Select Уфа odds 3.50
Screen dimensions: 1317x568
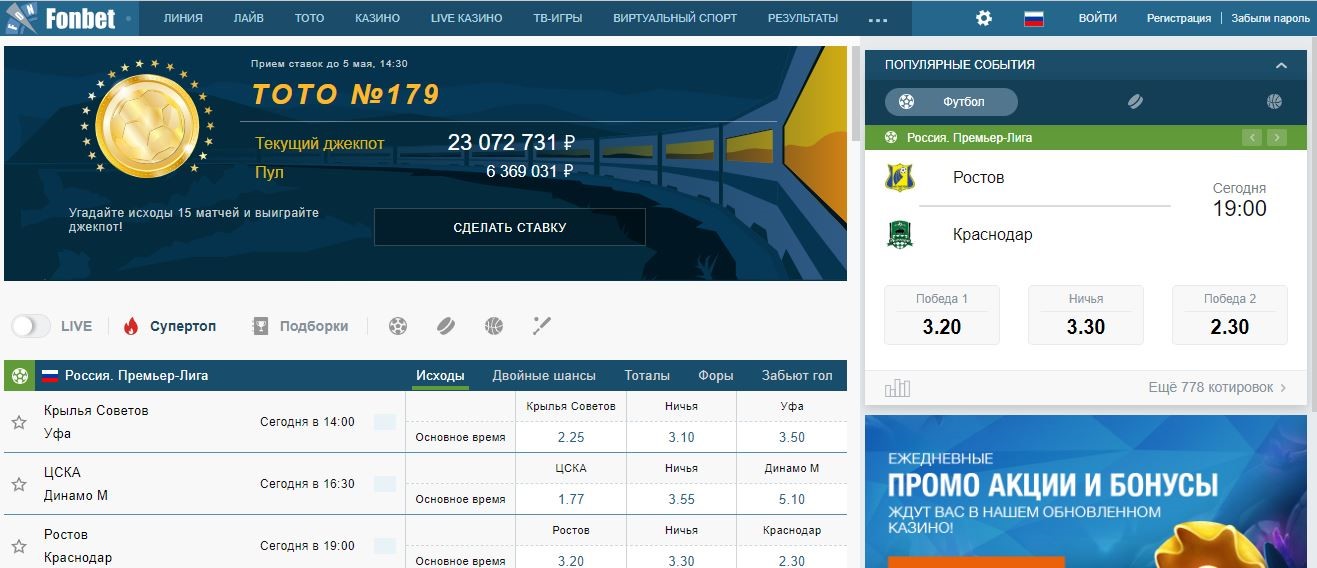pos(792,437)
